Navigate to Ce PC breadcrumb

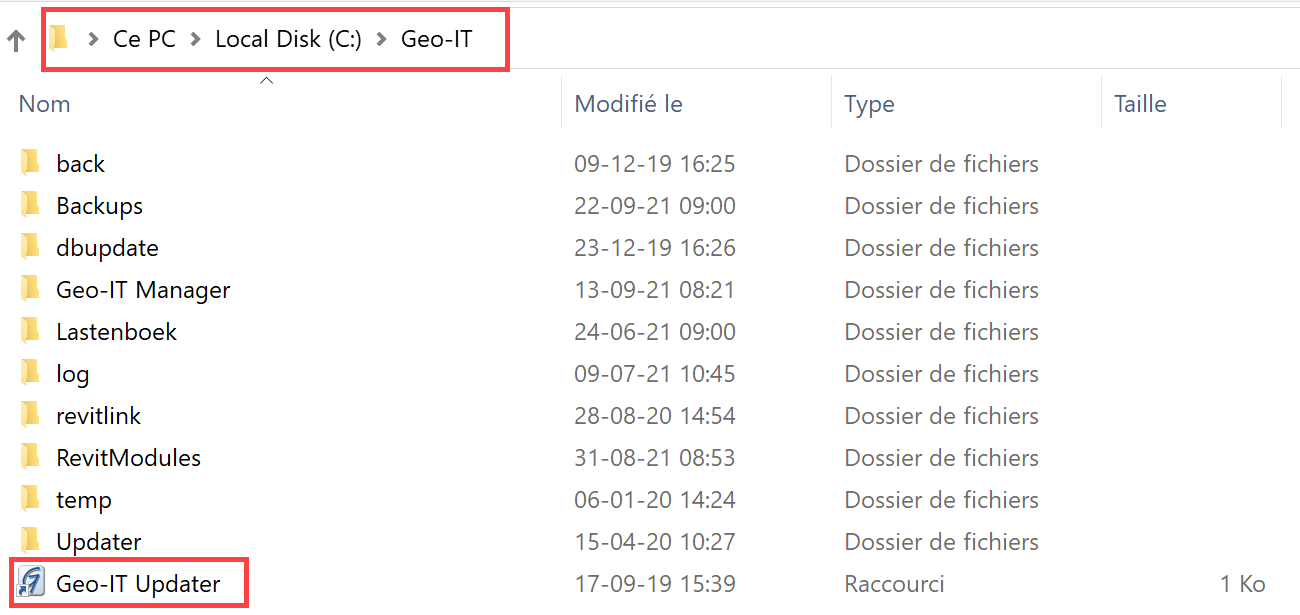145,40
